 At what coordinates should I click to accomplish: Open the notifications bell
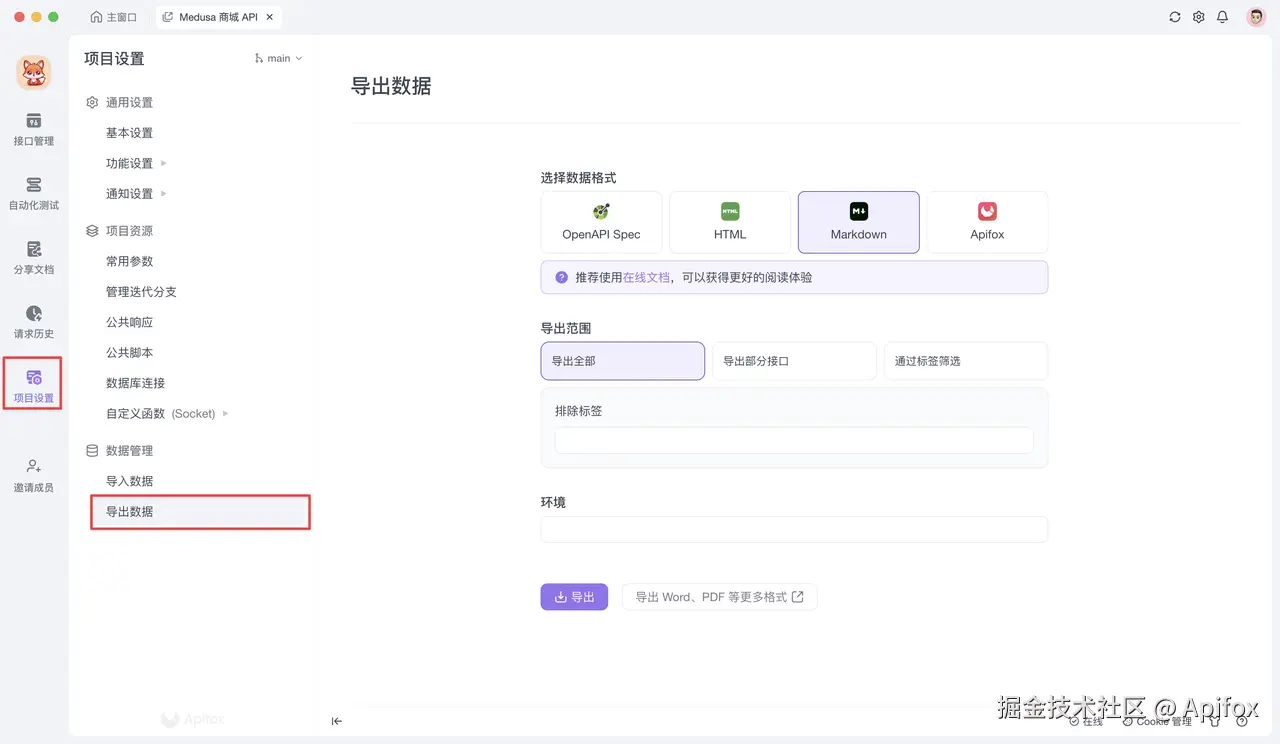pos(1222,17)
